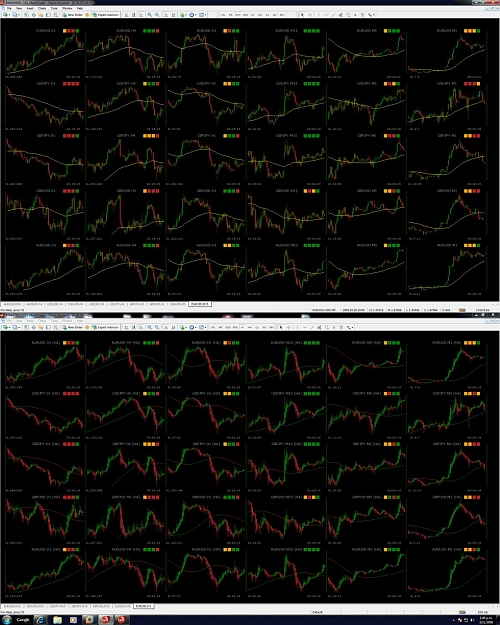
Task: Open Profiles dropdown in lower window toolbar
Action: coord(16,327)
